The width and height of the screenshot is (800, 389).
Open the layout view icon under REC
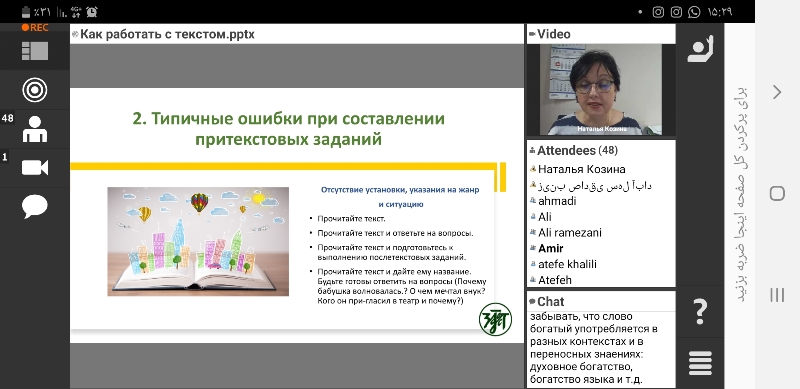[x=35, y=51]
